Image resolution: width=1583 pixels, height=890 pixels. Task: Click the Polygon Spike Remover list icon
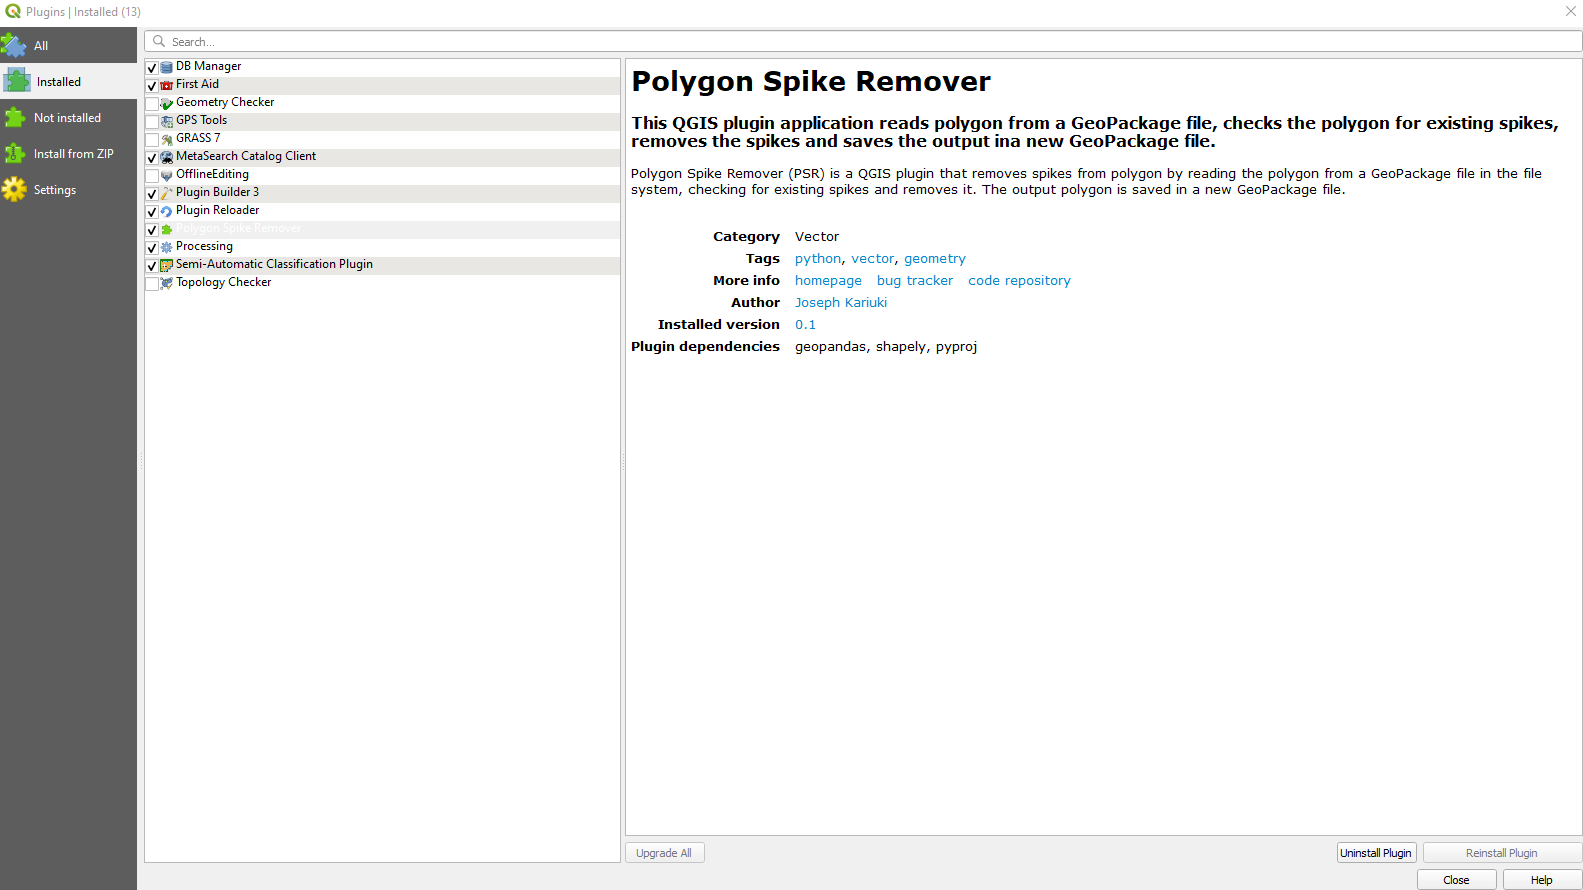(167, 229)
